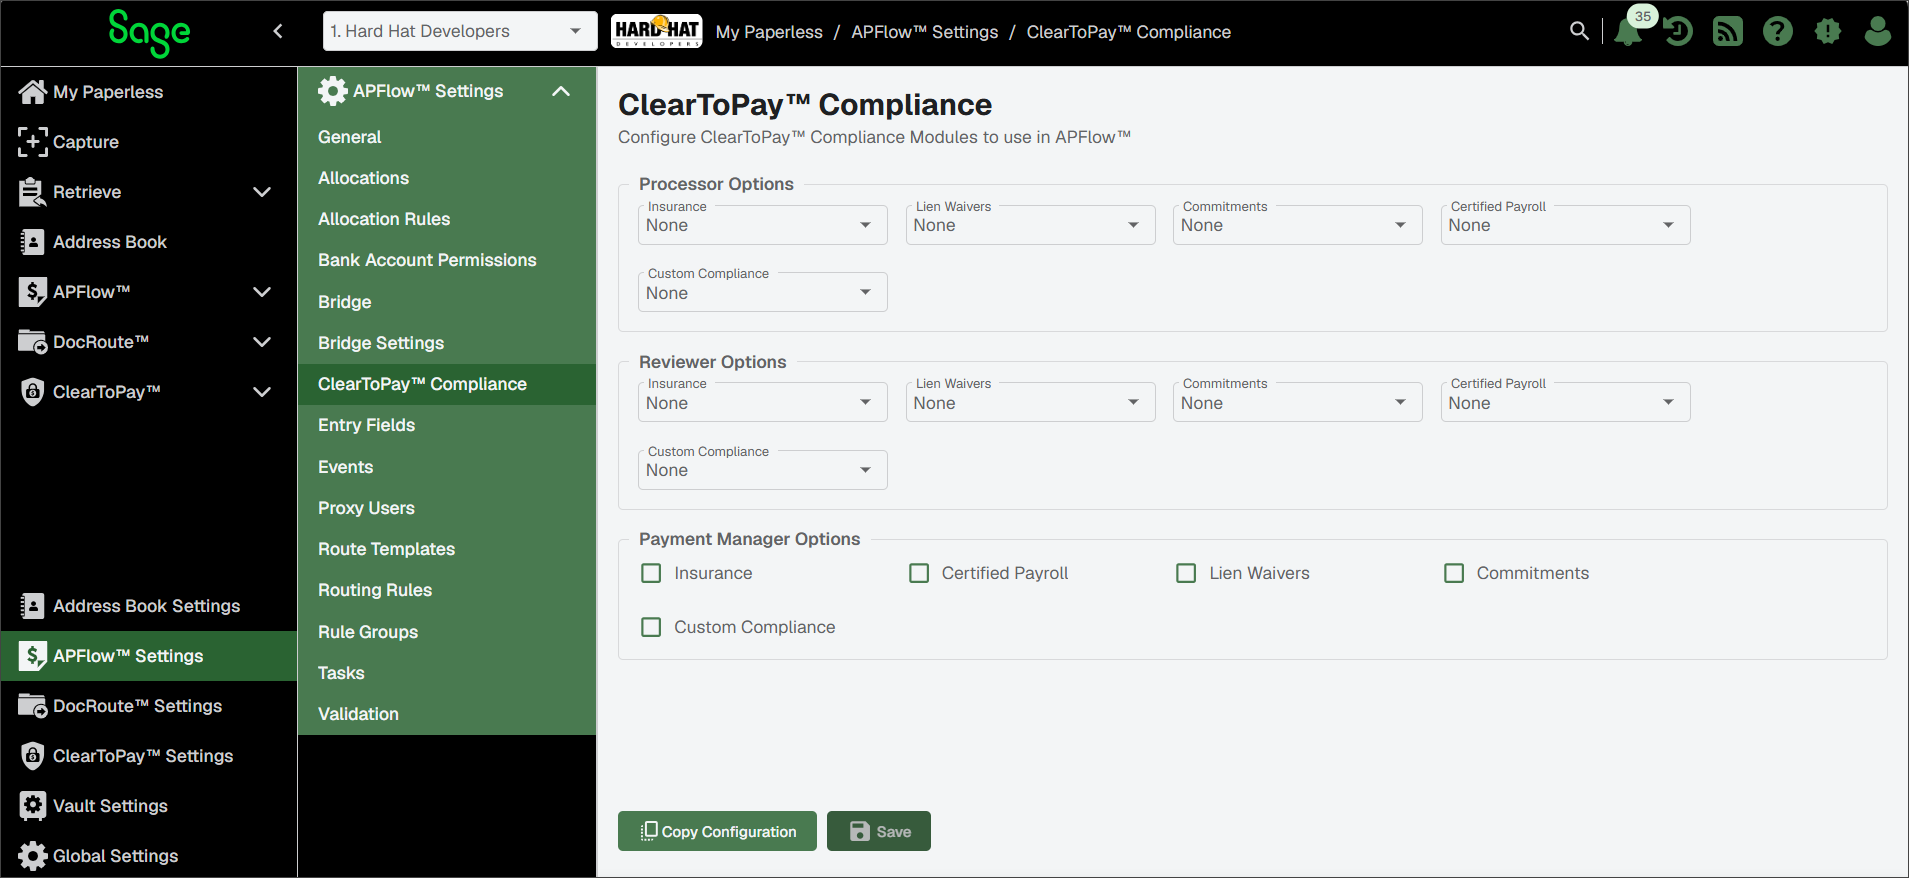Image resolution: width=1909 pixels, height=878 pixels.
Task: Open the help question mark icon
Action: [1778, 31]
